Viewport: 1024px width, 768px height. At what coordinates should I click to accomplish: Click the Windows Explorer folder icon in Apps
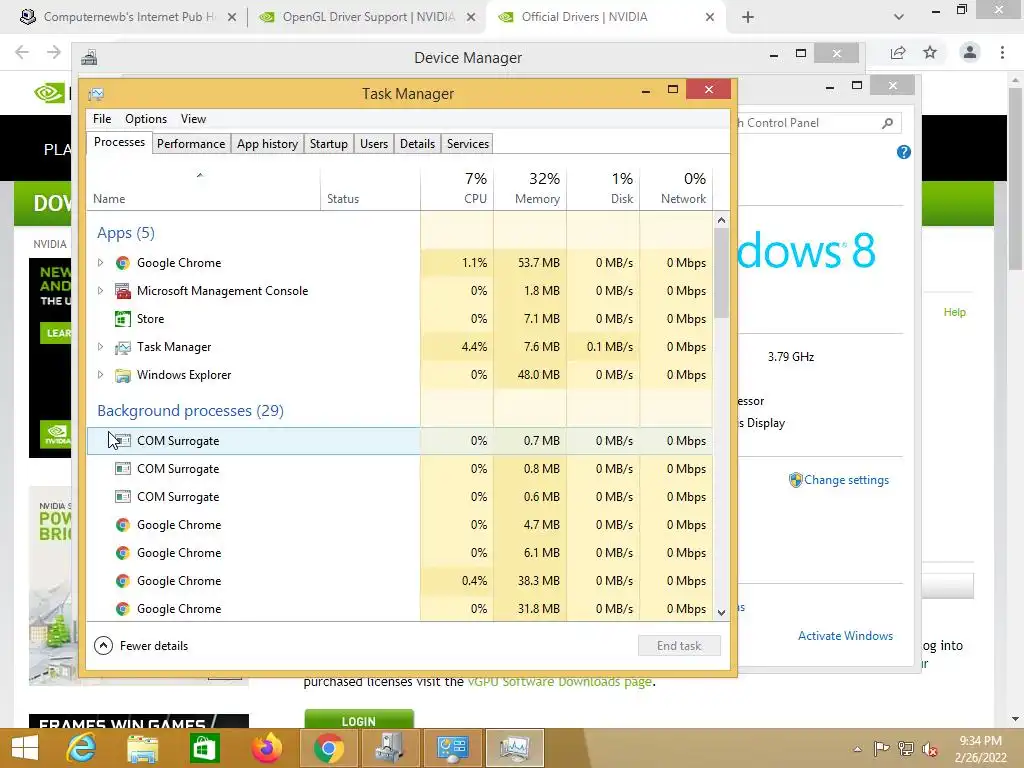click(x=122, y=375)
